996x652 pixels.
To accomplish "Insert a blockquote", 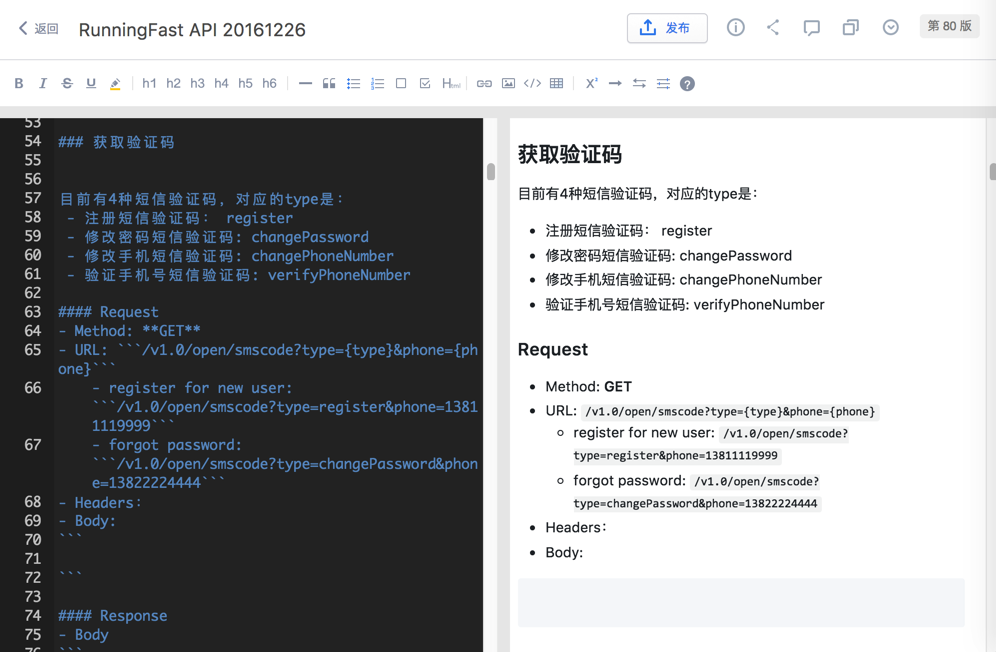I will click(x=329, y=83).
